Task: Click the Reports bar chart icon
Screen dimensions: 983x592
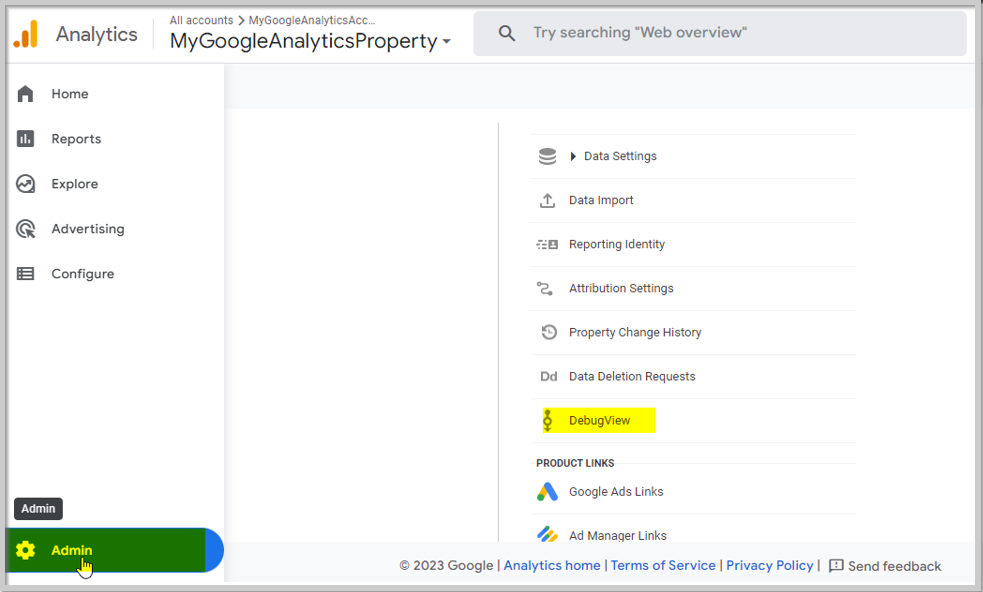Action: click(25, 139)
